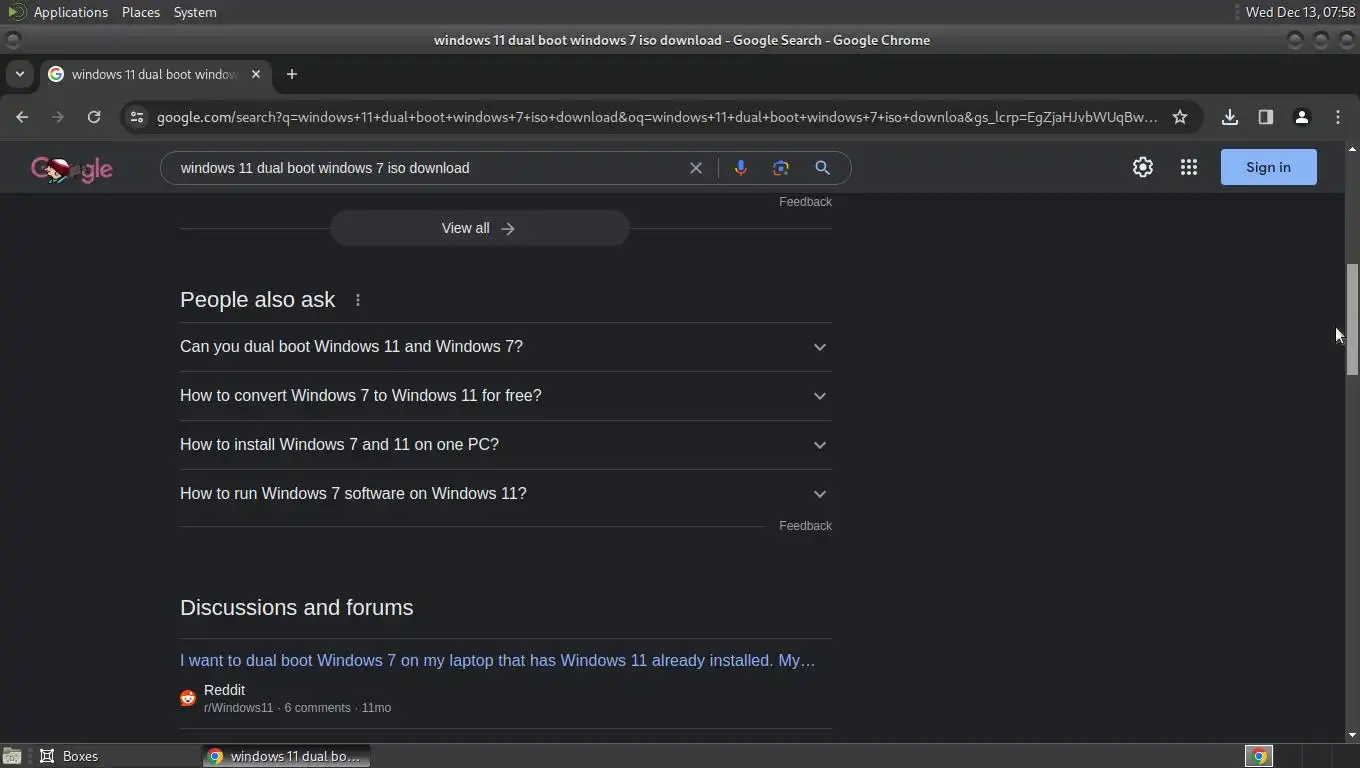Expand Can you dual boot Windows 11 question
This screenshot has height=768, width=1360.
tap(505, 347)
